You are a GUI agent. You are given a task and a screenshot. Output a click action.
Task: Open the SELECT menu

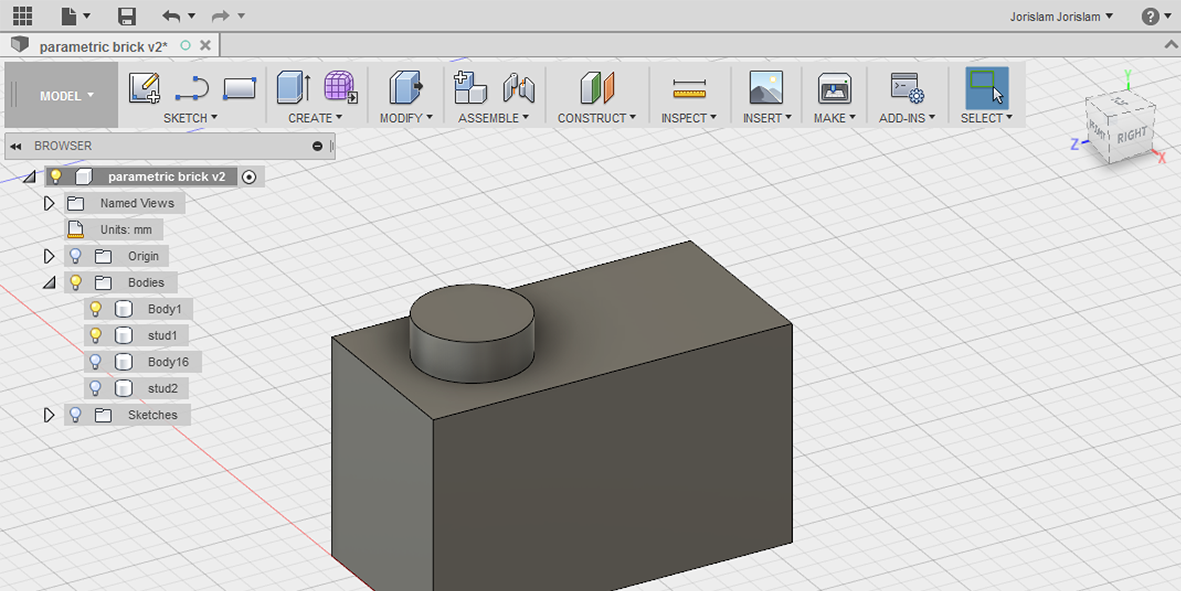[987, 118]
